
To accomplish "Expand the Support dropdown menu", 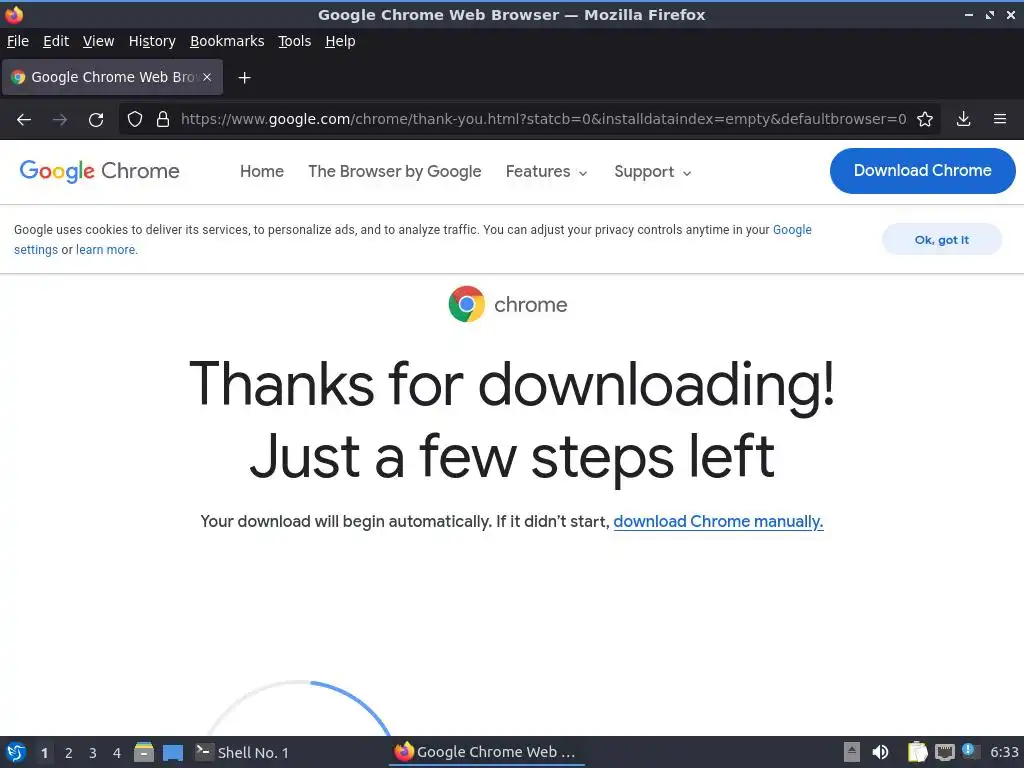I will pos(652,172).
